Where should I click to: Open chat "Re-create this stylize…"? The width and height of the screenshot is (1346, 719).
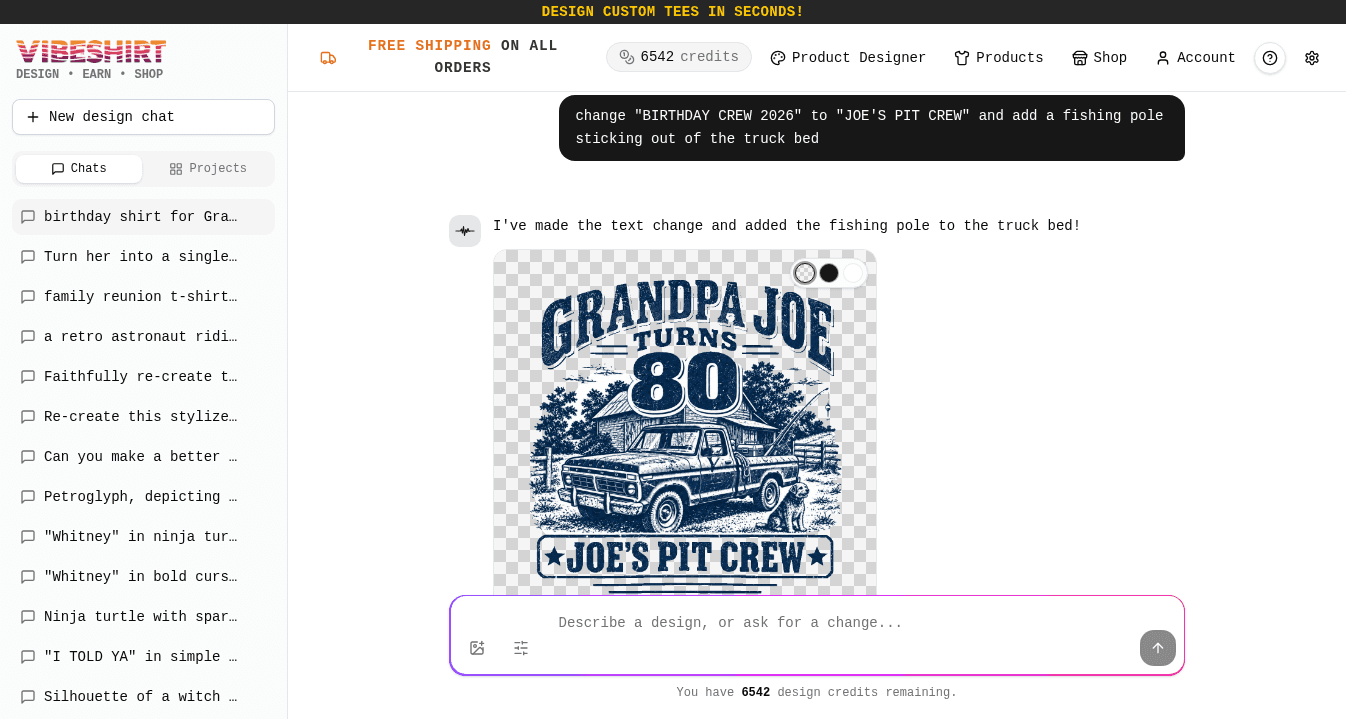(143, 417)
